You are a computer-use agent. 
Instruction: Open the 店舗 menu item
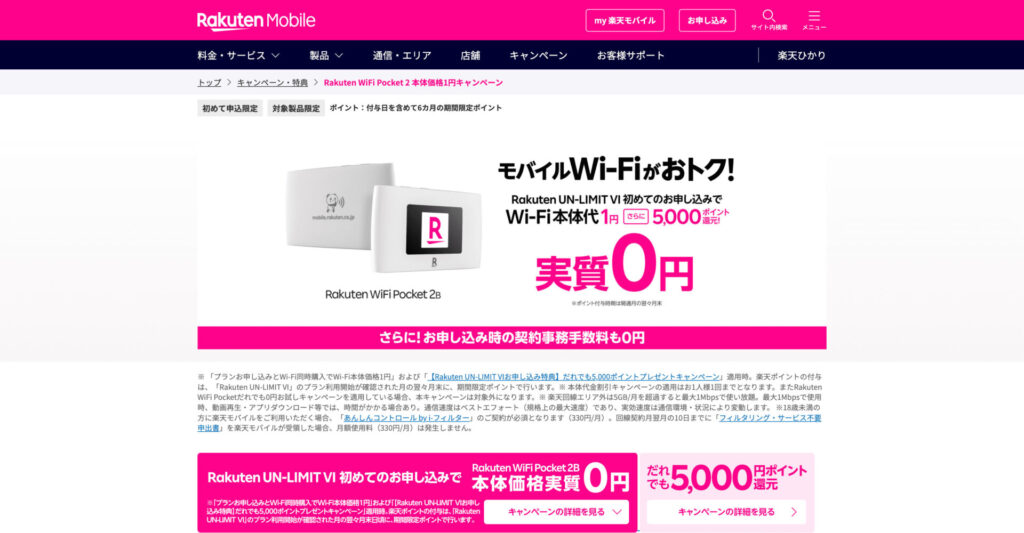click(x=470, y=56)
